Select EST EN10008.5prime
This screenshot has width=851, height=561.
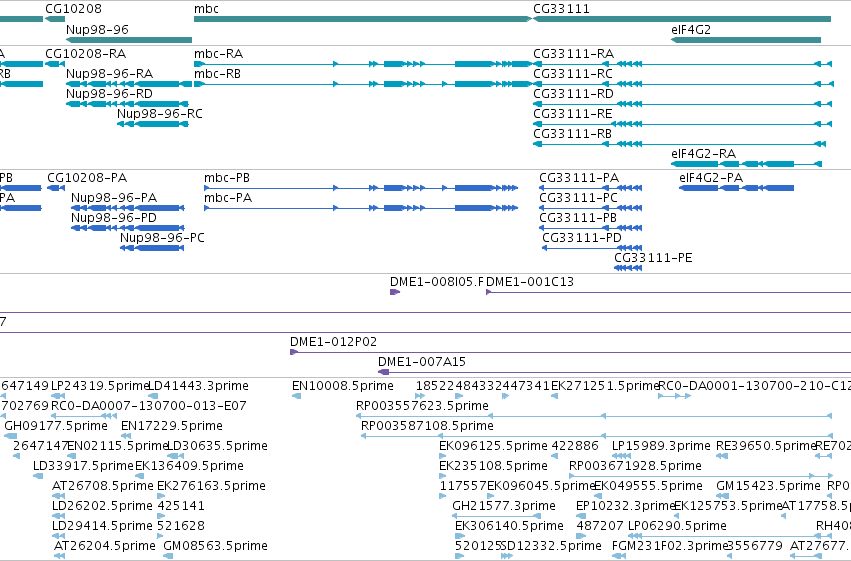(296, 396)
